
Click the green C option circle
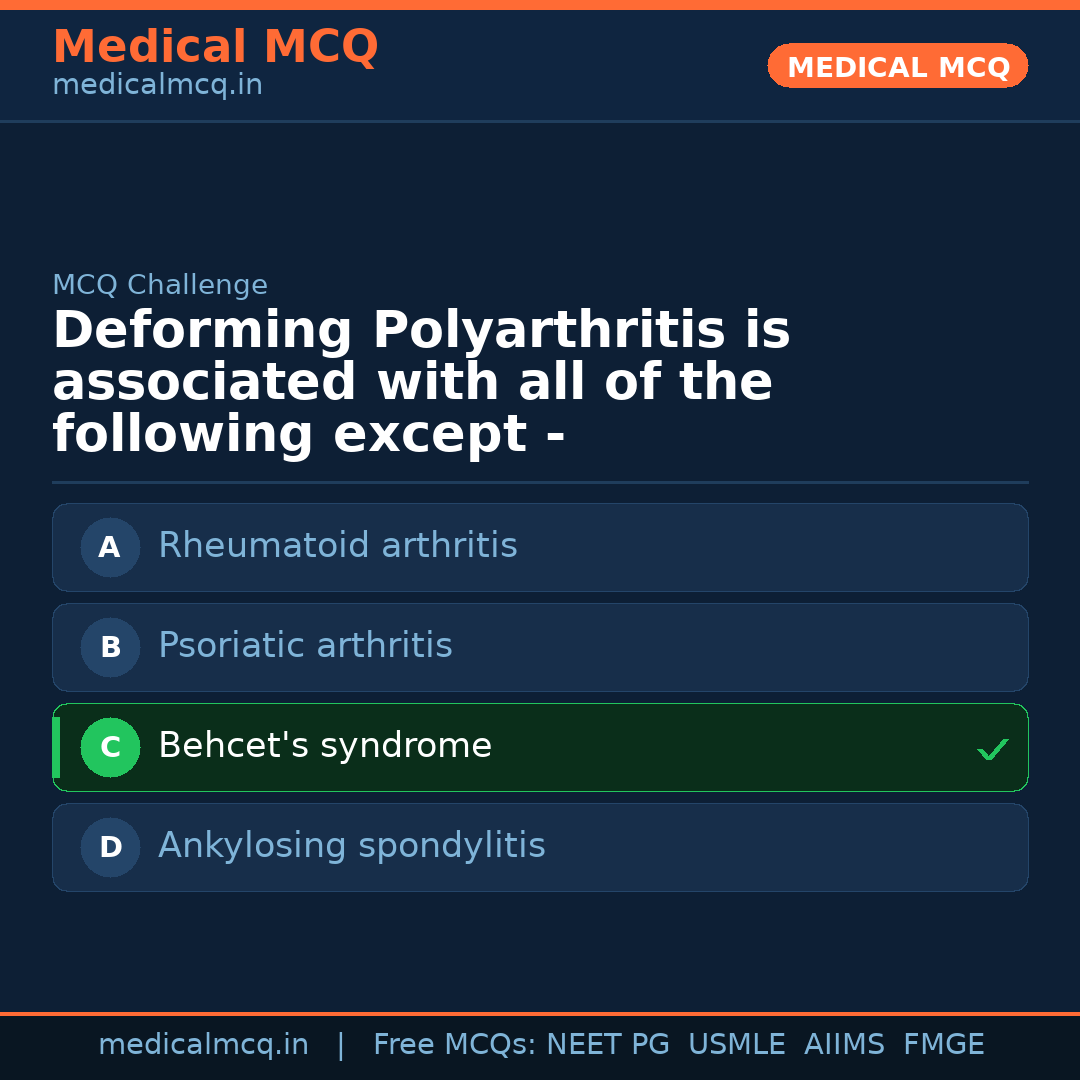110,747
